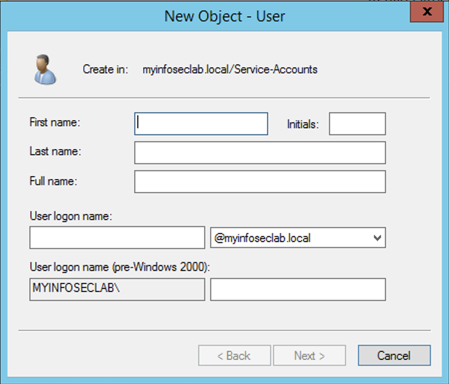Click the MYINFOSECLAB\ domain prefix box
Image resolution: width=449 pixels, height=384 pixels.
[x=117, y=289]
